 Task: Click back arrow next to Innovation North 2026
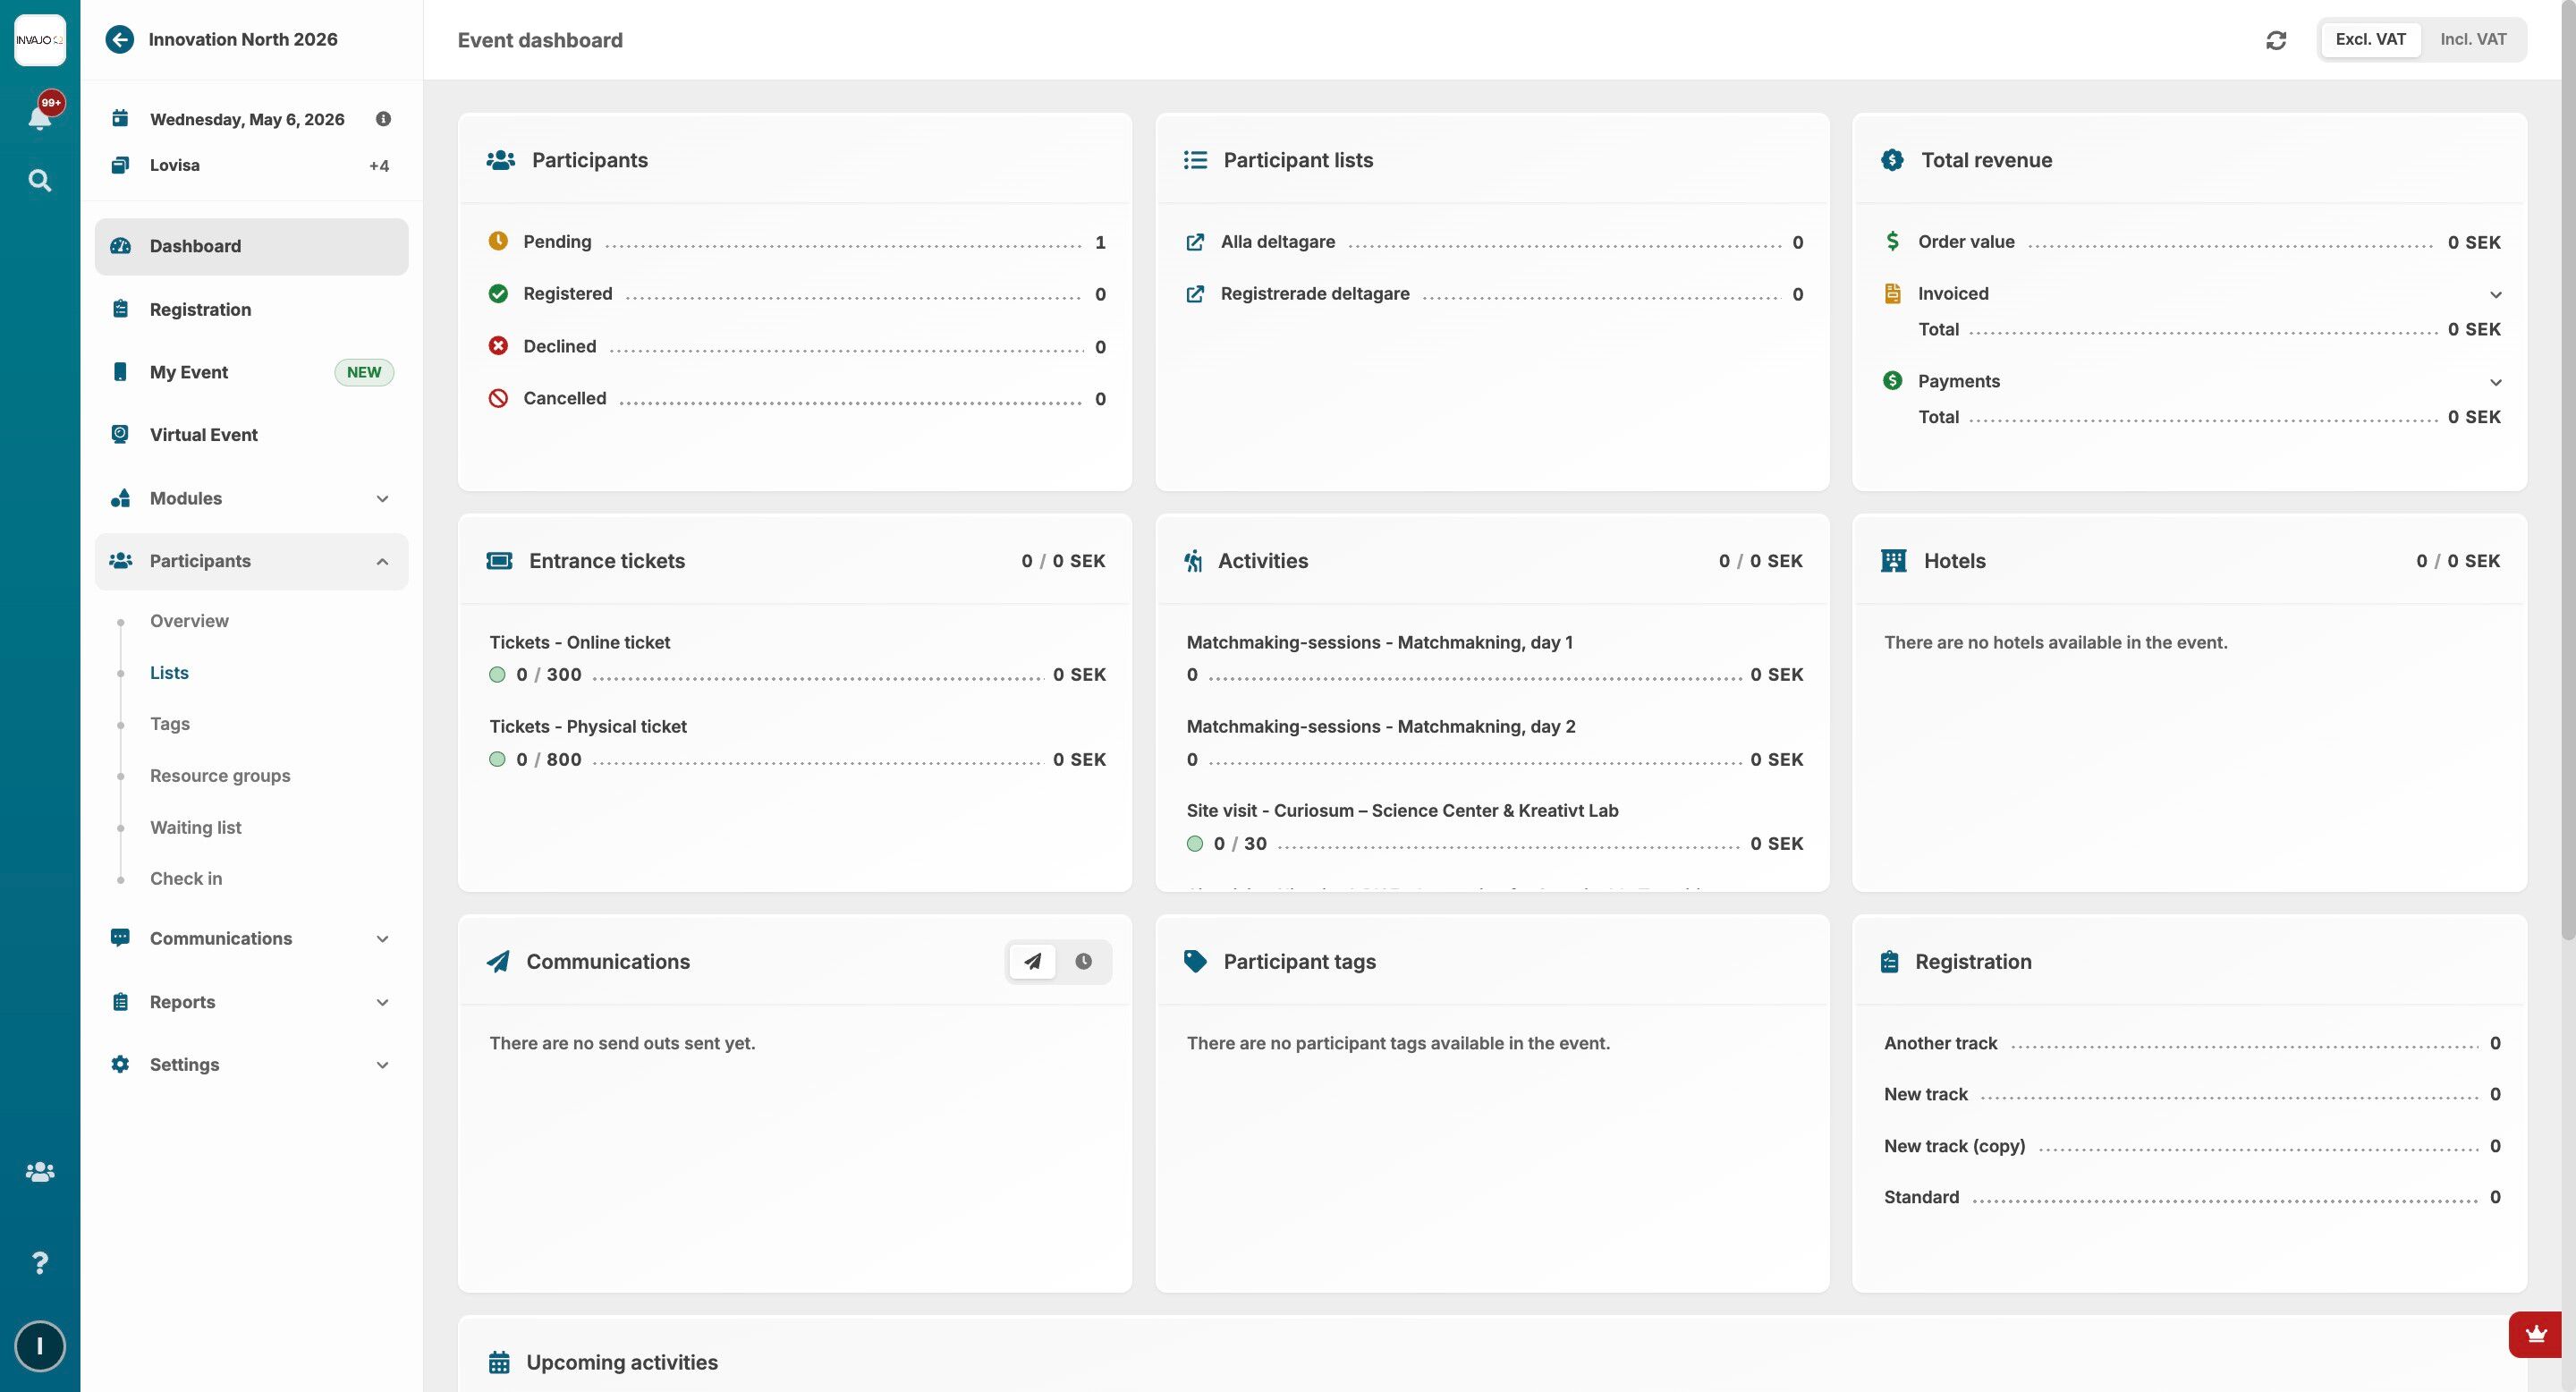click(x=120, y=40)
